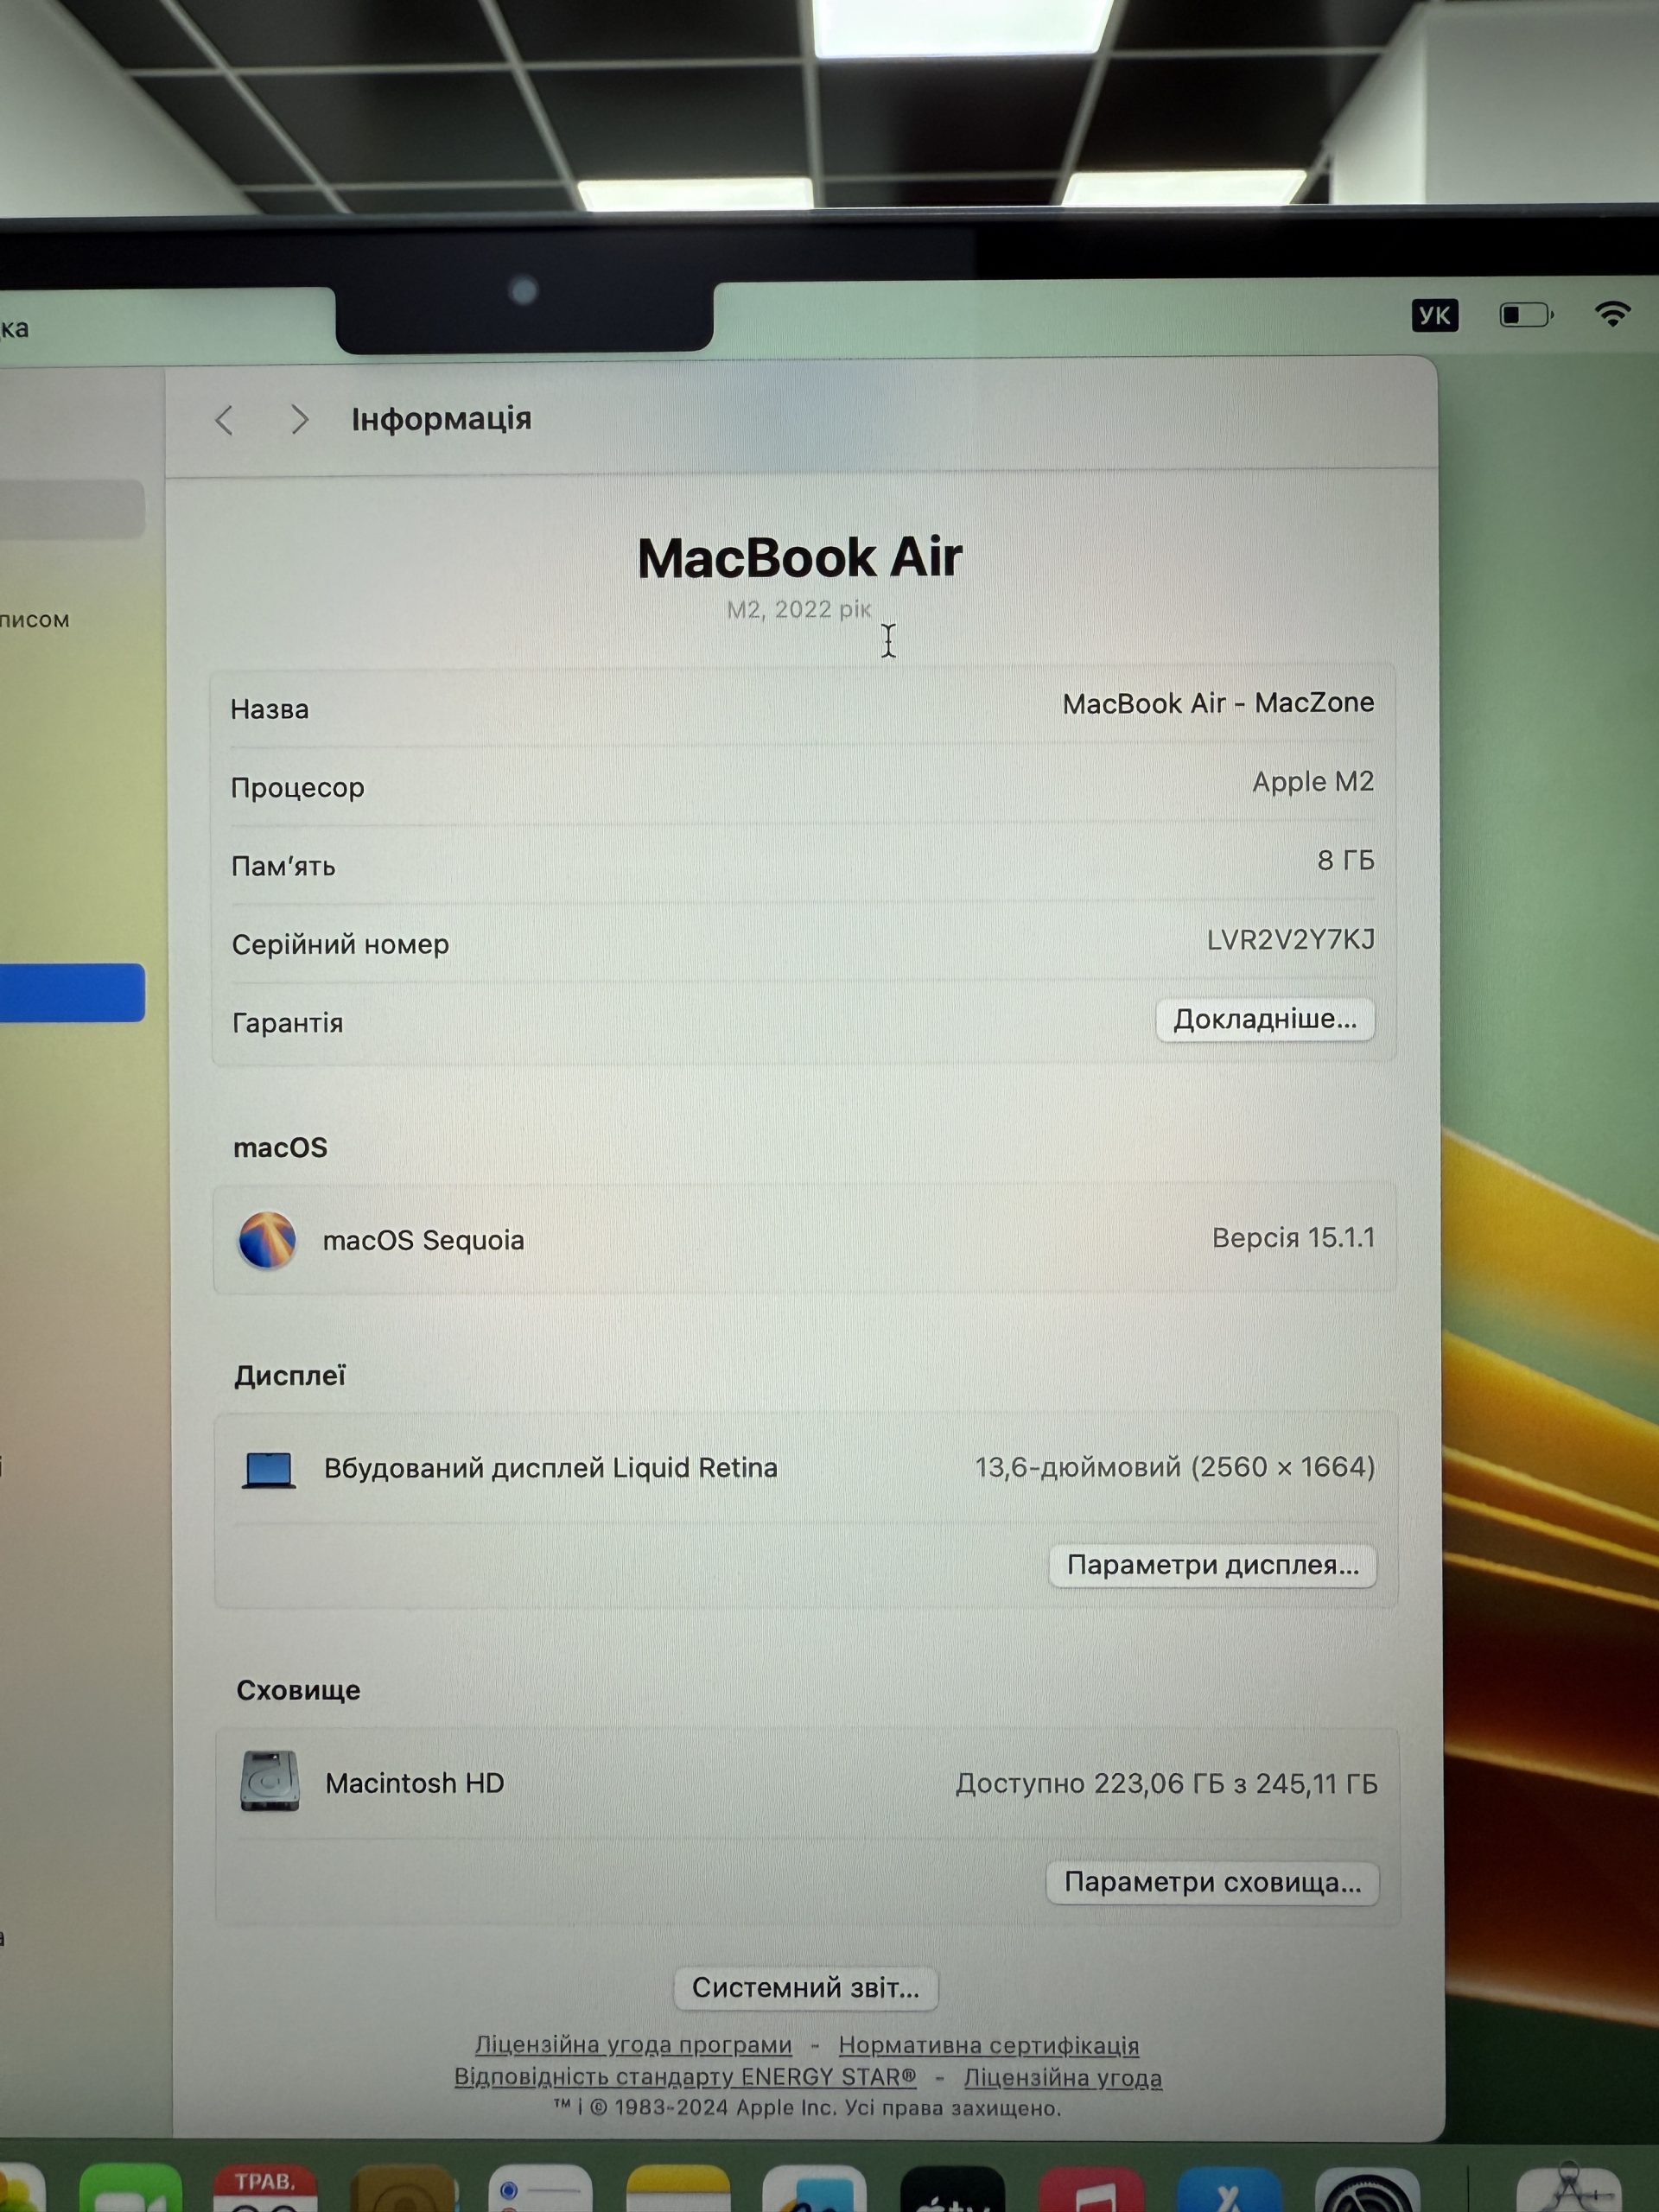Click the built-in display laptop icon
1659x2212 pixels.
[269, 1470]
